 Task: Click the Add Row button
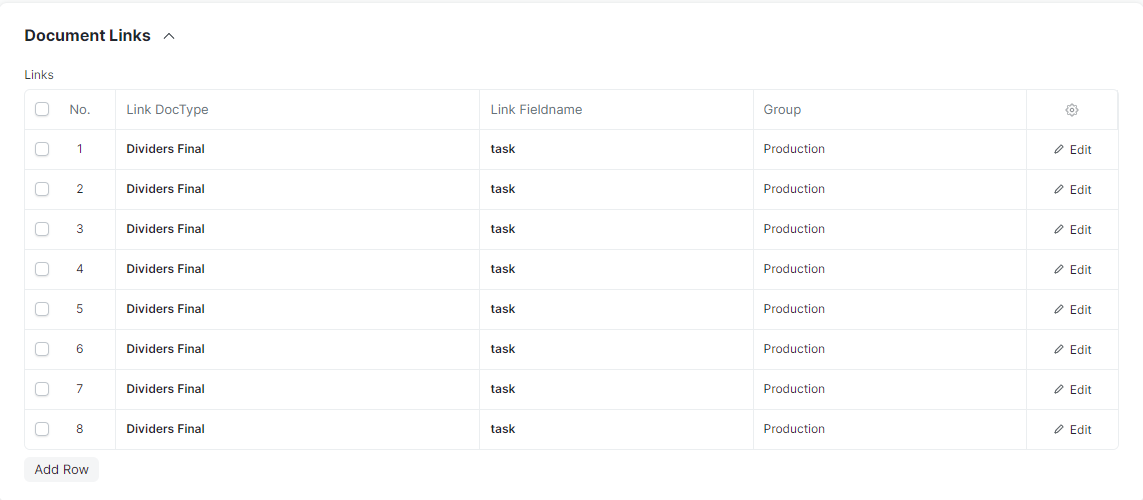[x=61, y=469]
